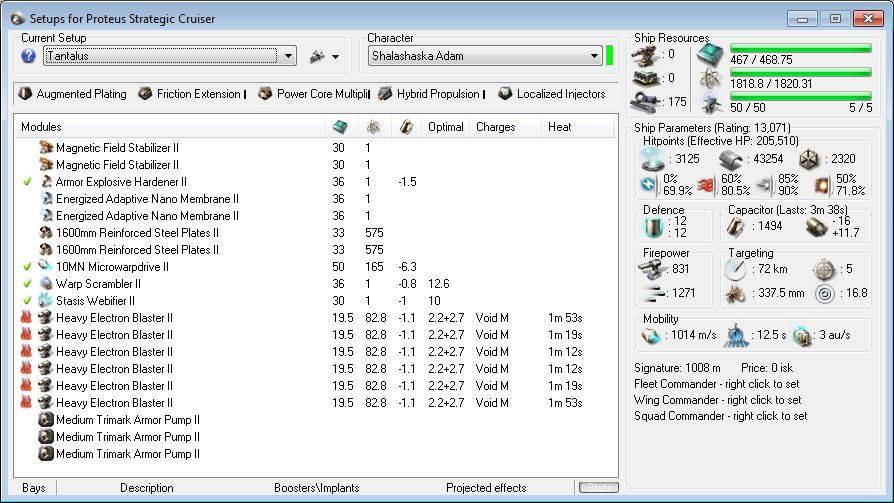894x503 pixels.
Task: Open the Character Shalashaska Adam dropdown
Action: (485, 56)
